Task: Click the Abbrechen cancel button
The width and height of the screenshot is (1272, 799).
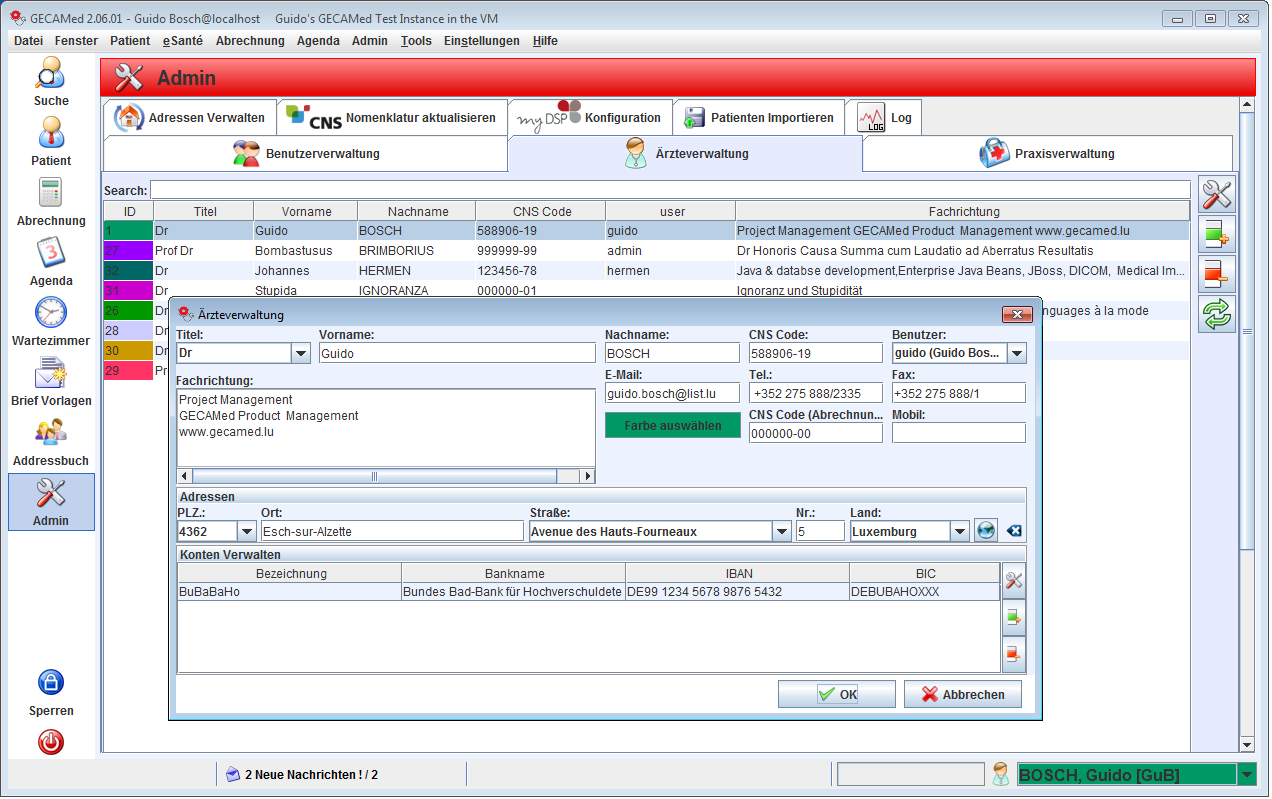Action: click(x=962, y=694)
